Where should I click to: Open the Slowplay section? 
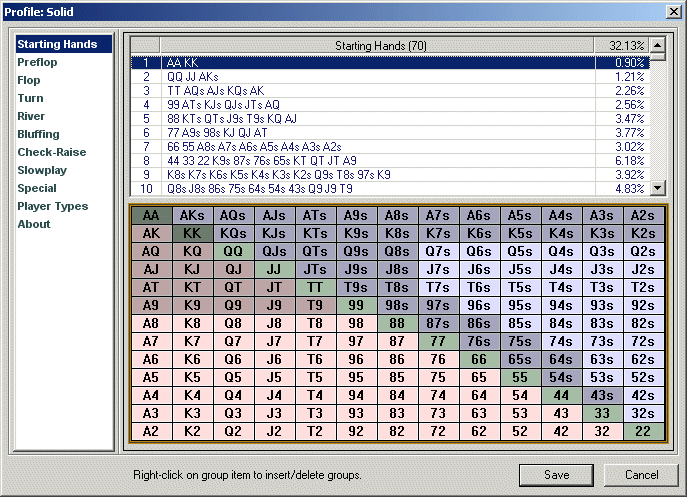click(x=42, y=170)
